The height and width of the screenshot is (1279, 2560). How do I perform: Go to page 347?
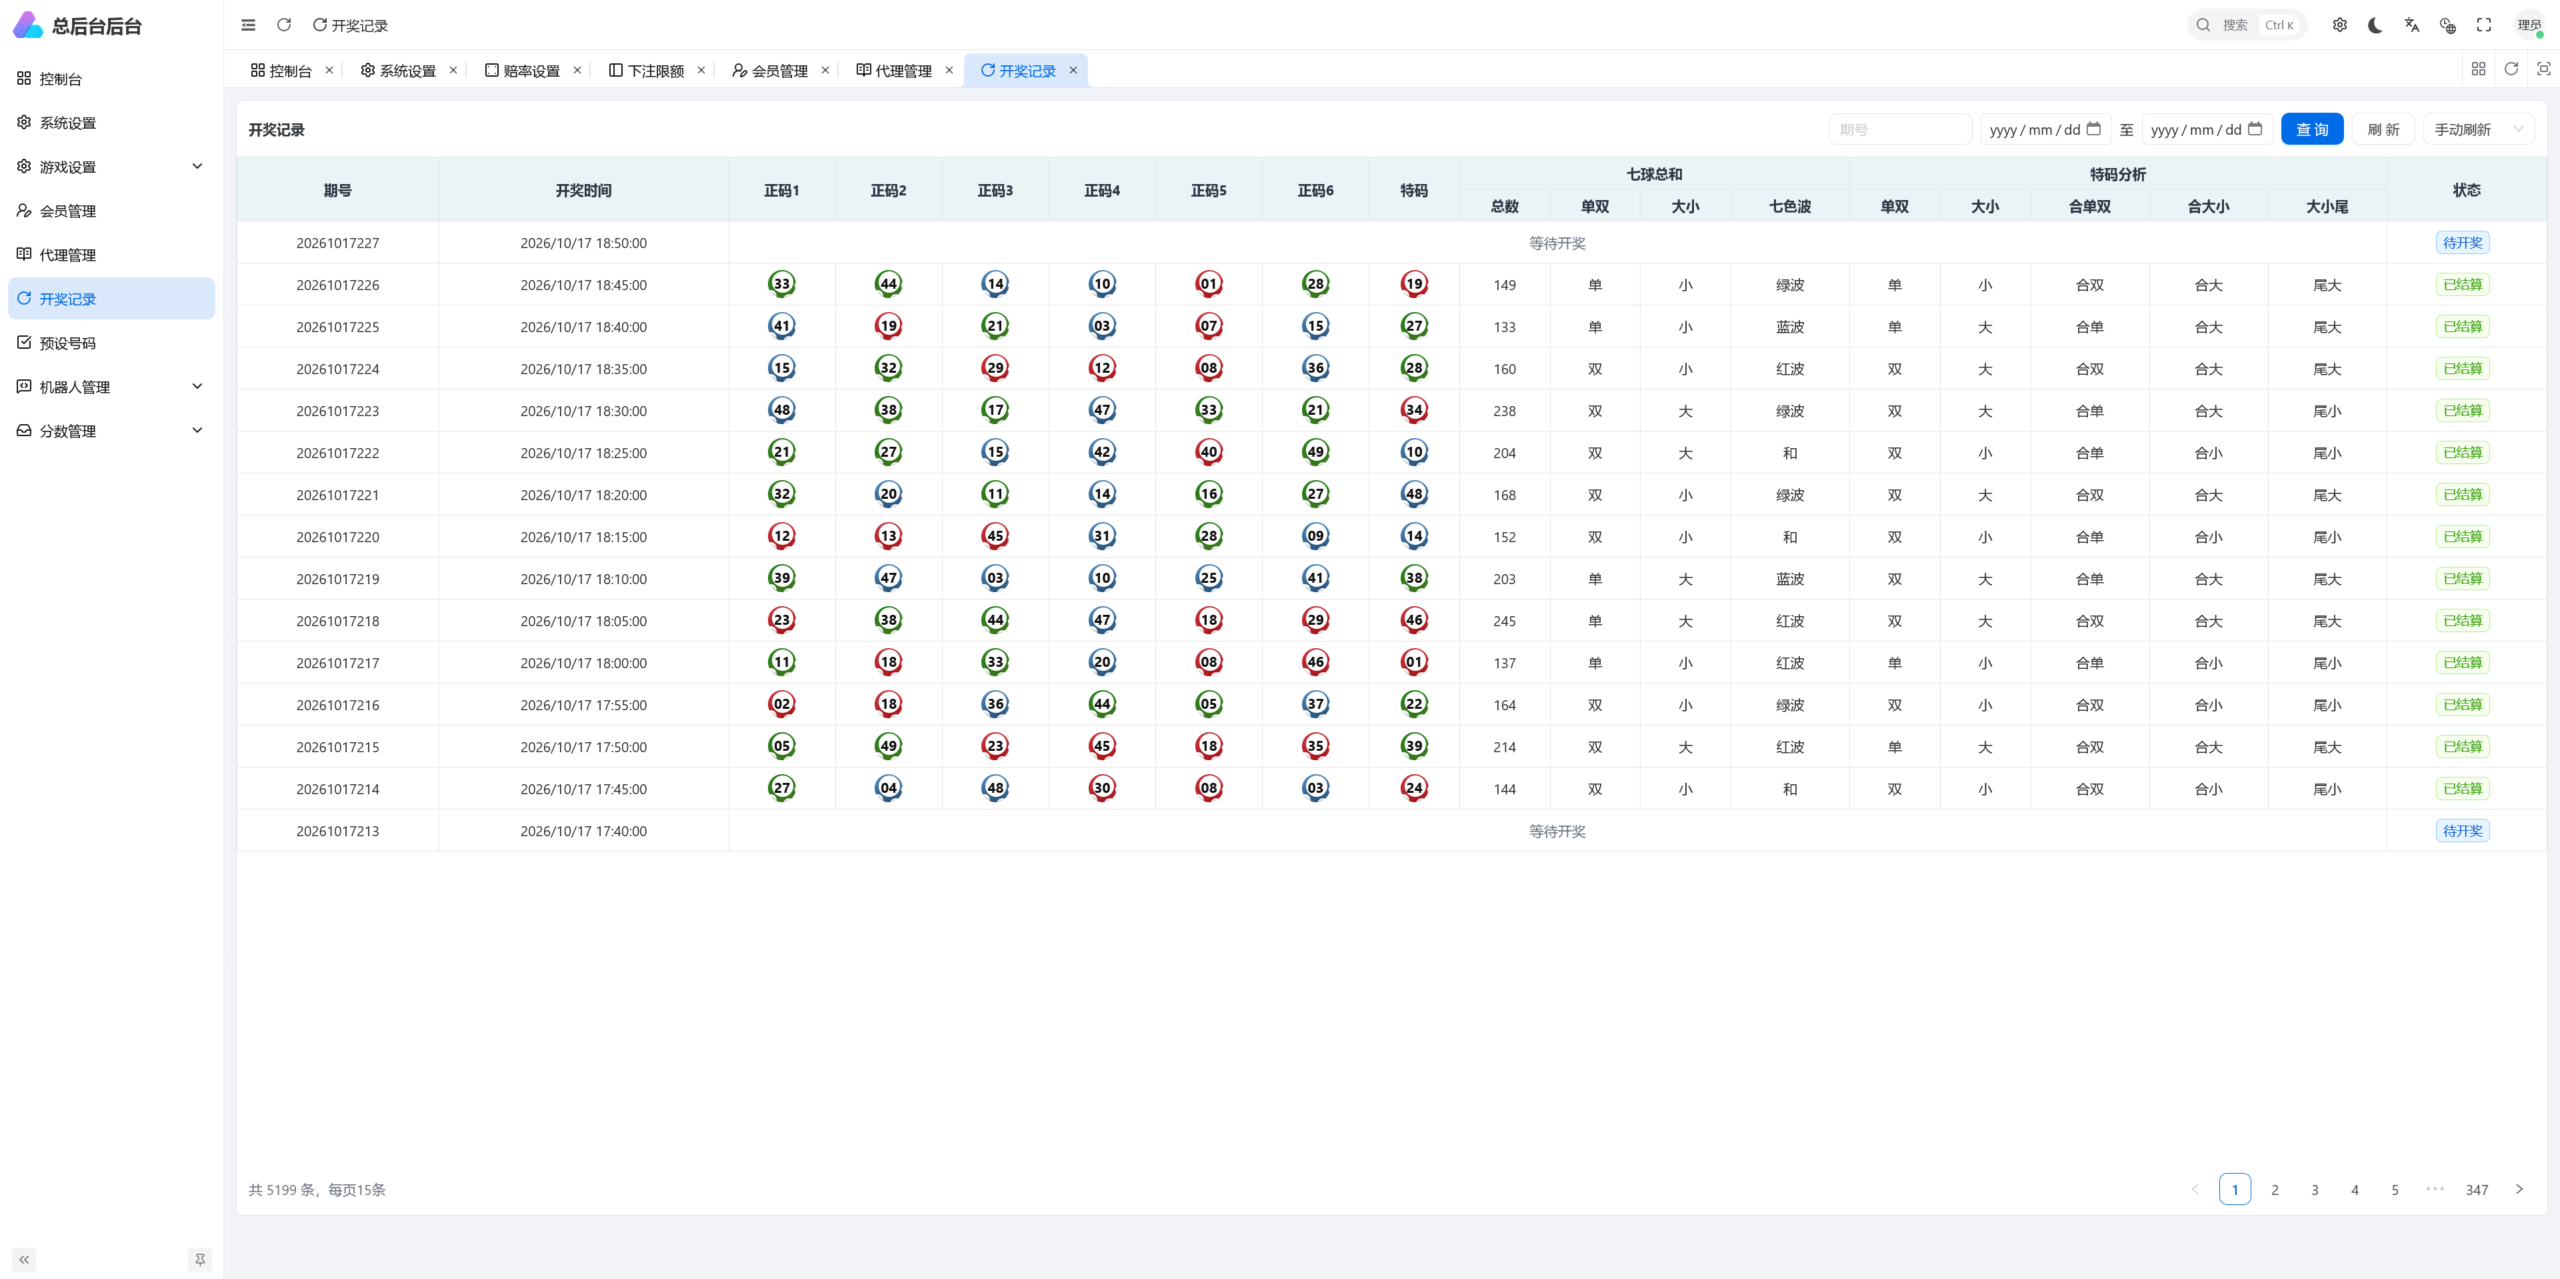(2477, 1189)
